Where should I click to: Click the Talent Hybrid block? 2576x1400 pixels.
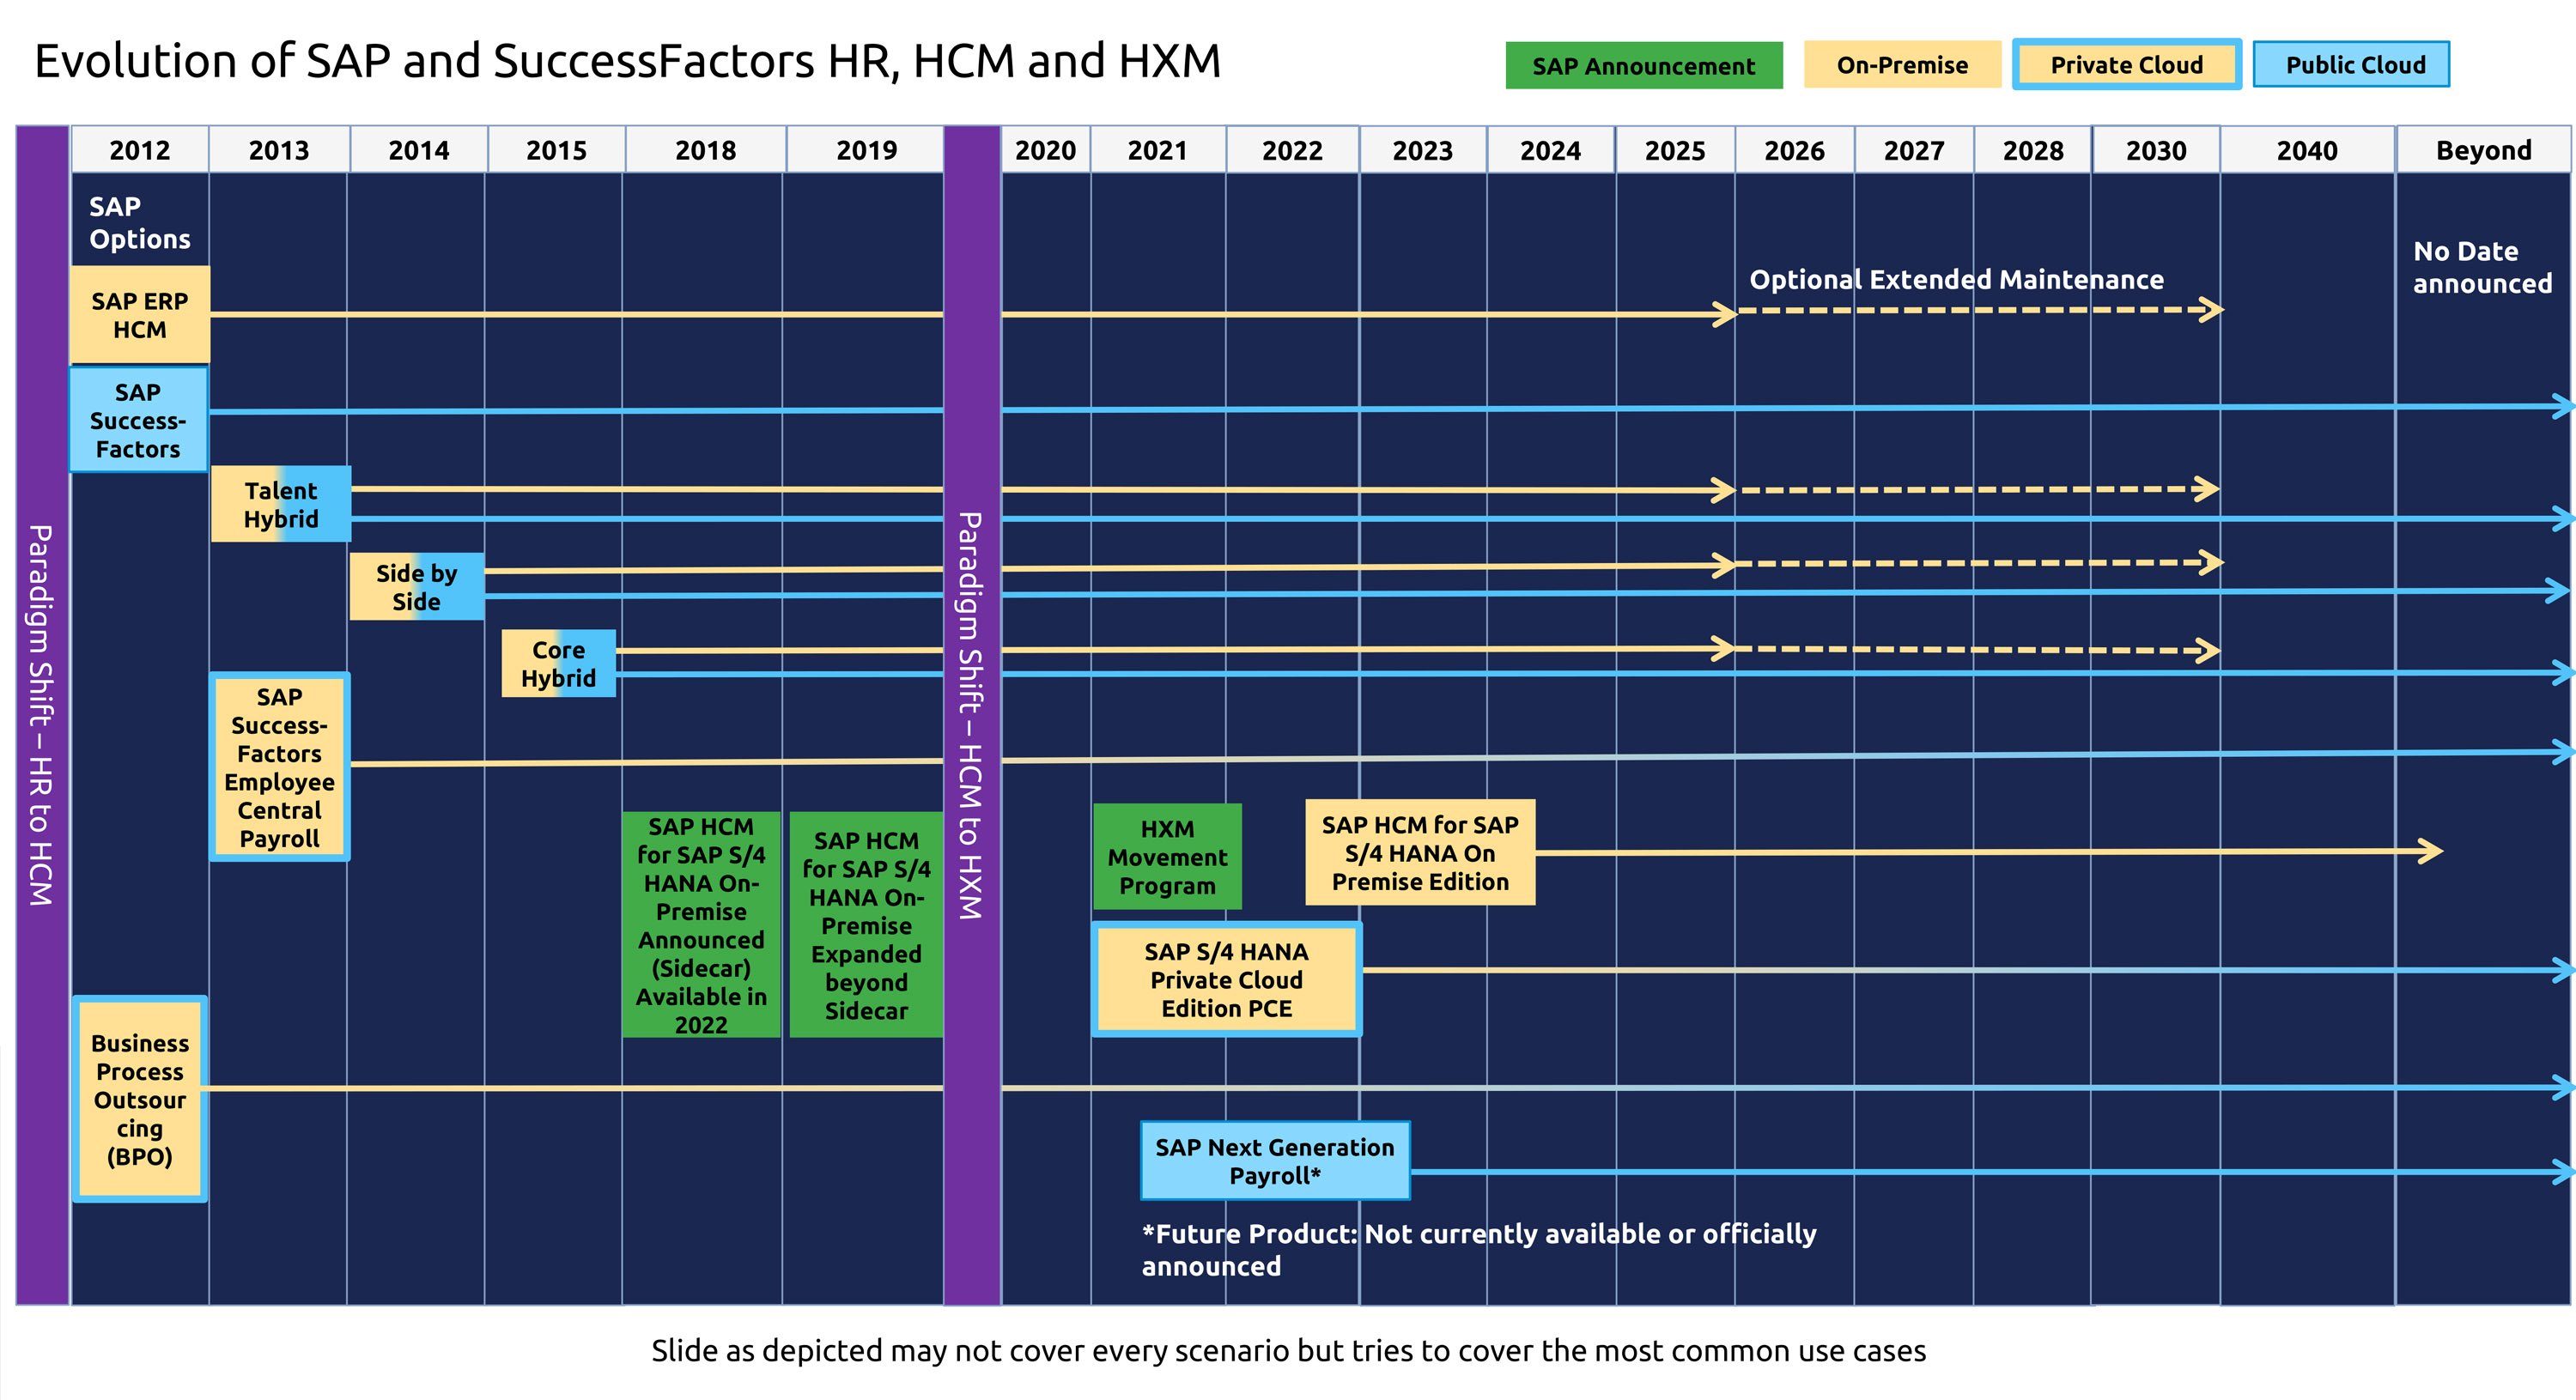point(281,505)
